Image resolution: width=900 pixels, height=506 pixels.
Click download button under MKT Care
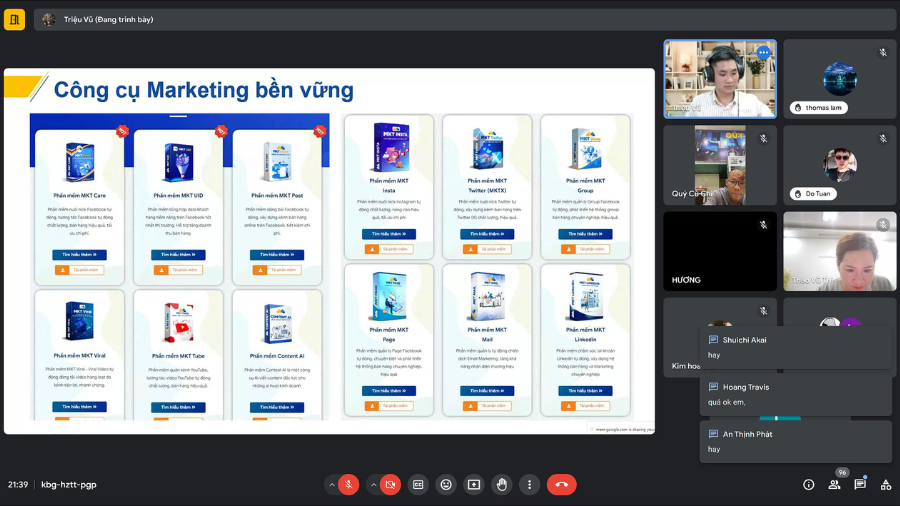(79, 270)
